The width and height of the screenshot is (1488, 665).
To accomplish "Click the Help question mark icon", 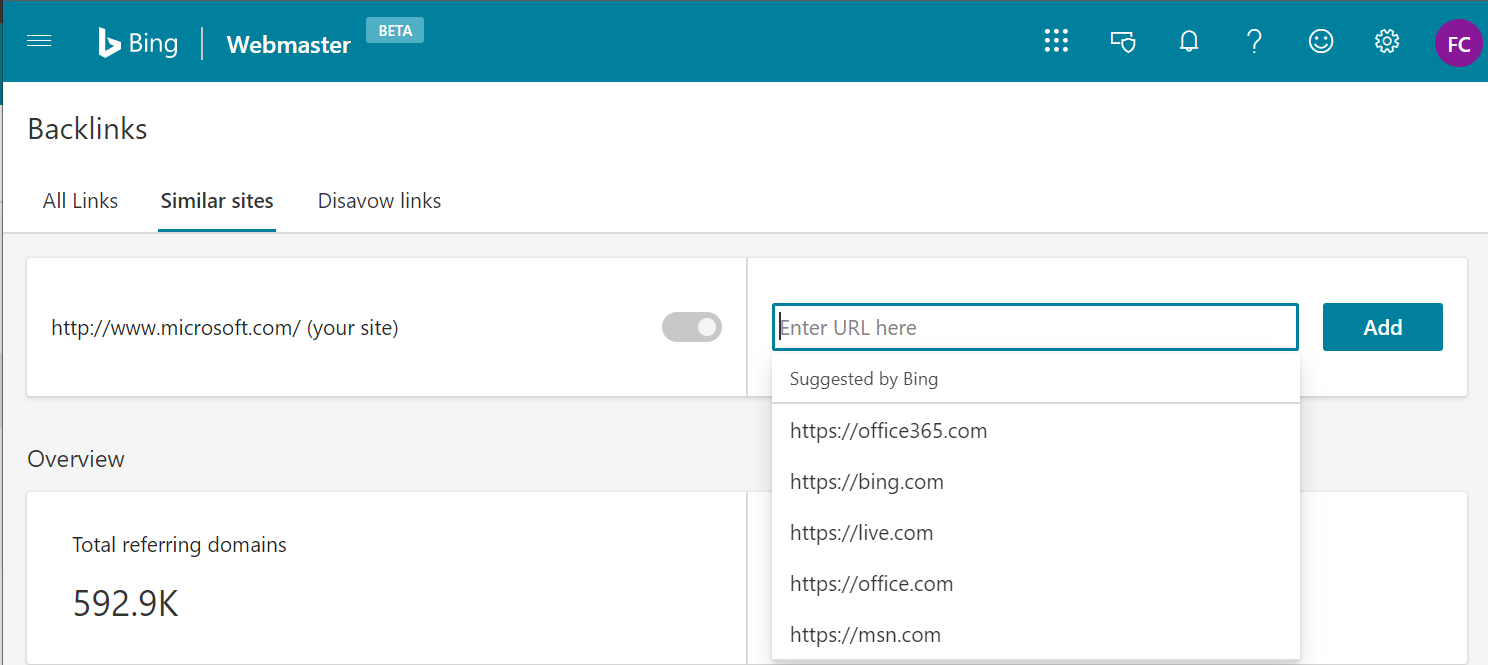I will 1254,41.
